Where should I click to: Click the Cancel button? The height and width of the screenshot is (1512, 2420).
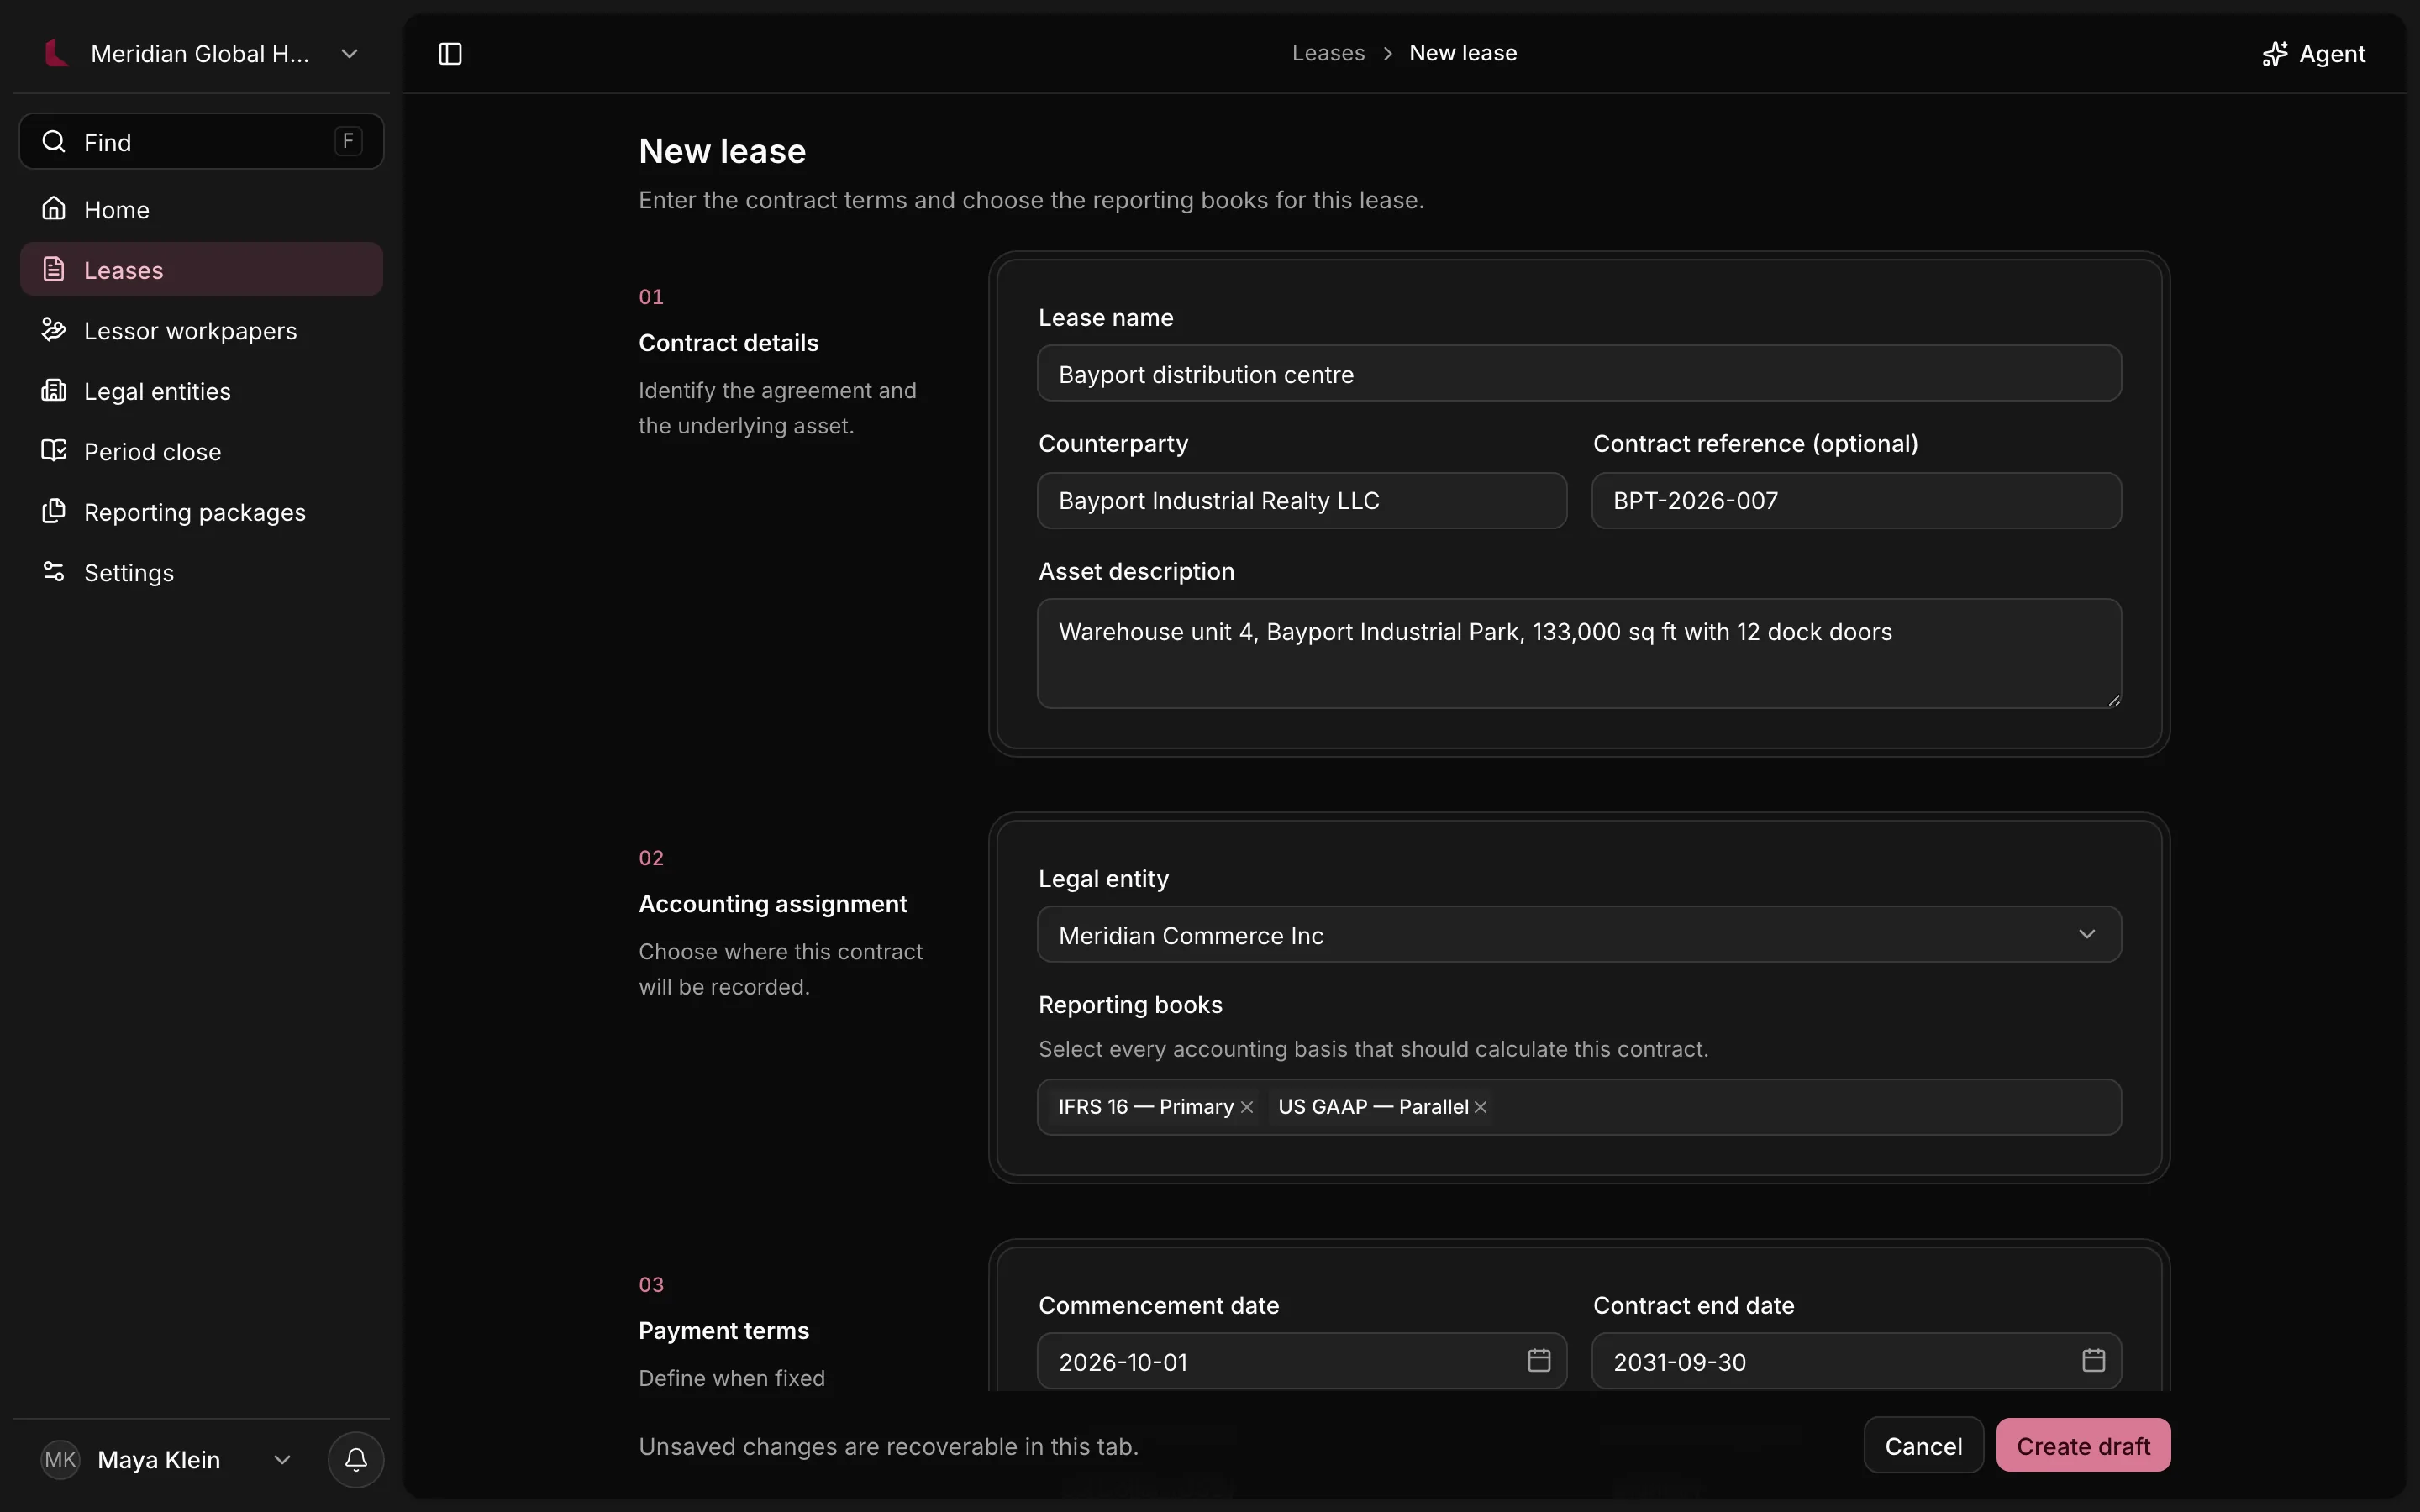coord(1923,1445)
